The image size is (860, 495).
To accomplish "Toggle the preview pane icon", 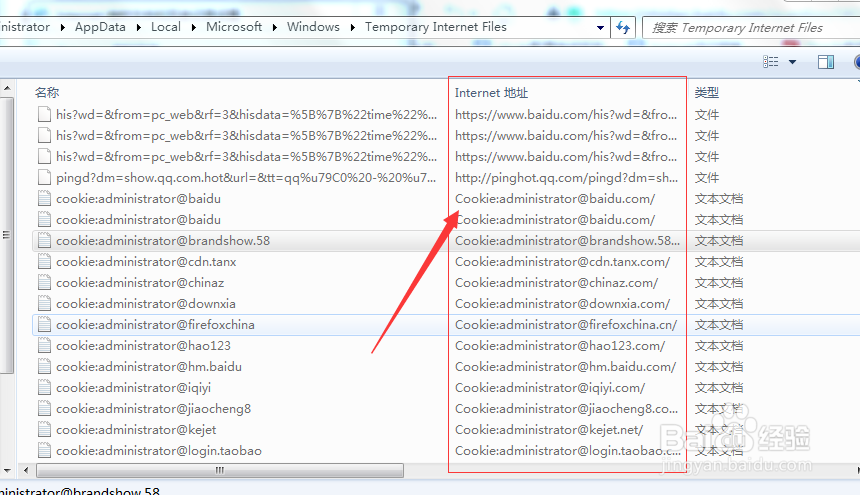I will pos(825,62).
